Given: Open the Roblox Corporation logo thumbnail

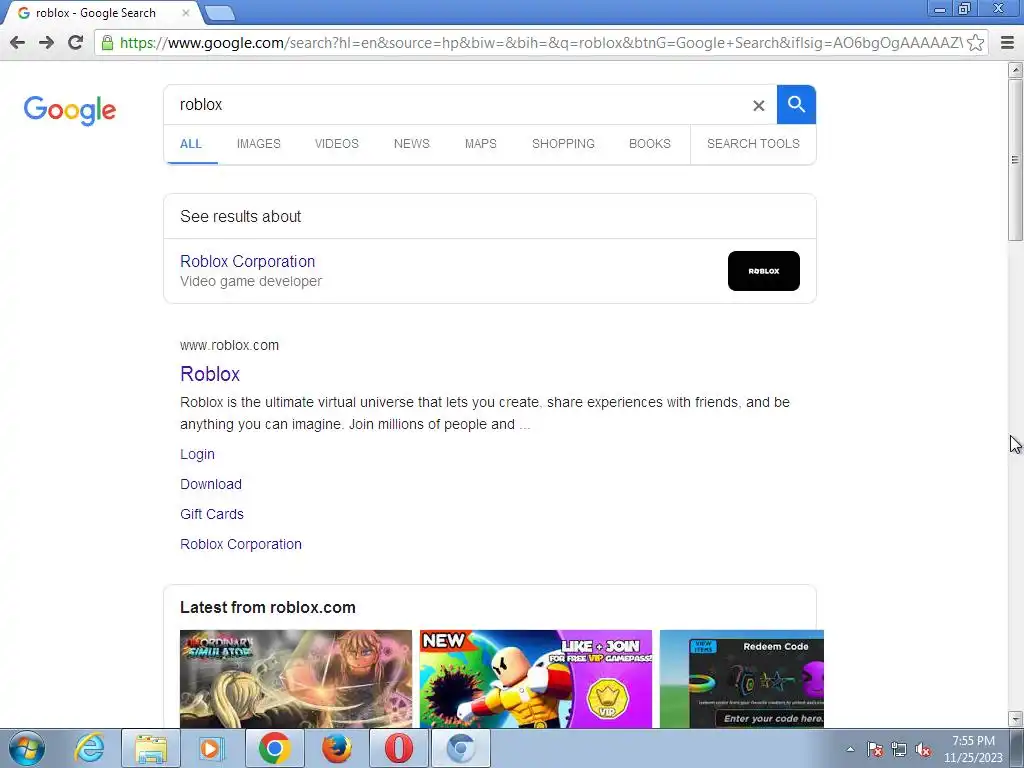Looking at the screenshot, I should [763, 271].
